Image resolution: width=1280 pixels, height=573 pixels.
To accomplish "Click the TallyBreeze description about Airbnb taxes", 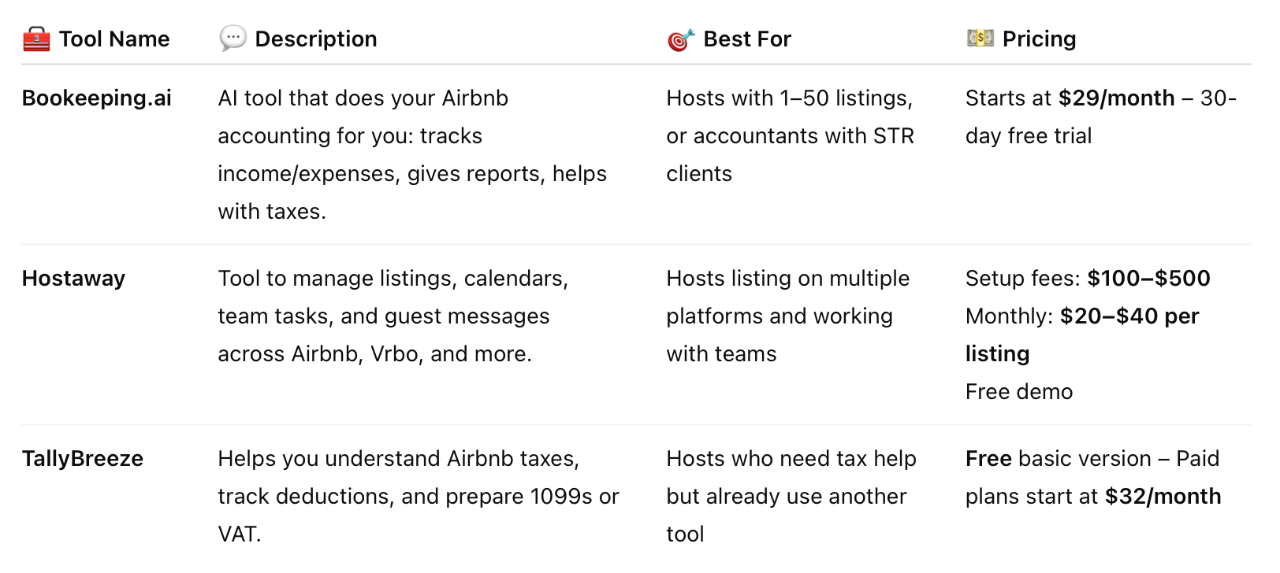I will coord(418,496).
